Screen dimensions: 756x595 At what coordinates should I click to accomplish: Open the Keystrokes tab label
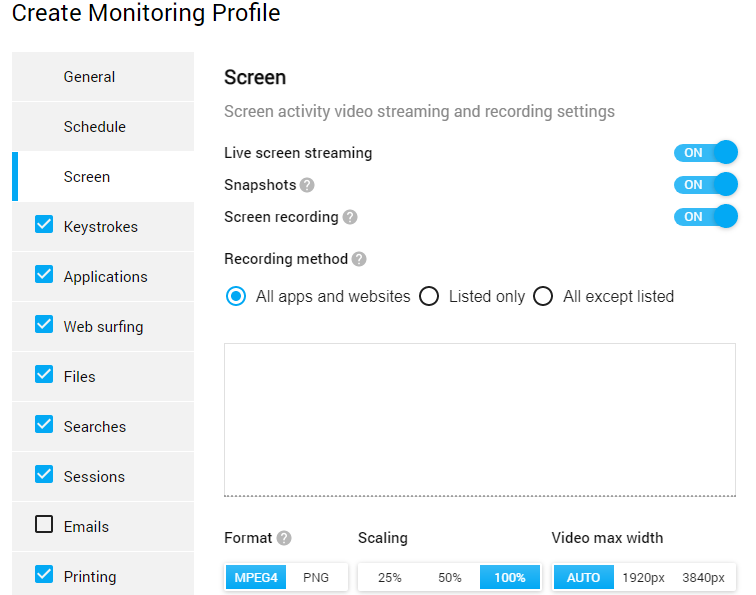[101, 227]
